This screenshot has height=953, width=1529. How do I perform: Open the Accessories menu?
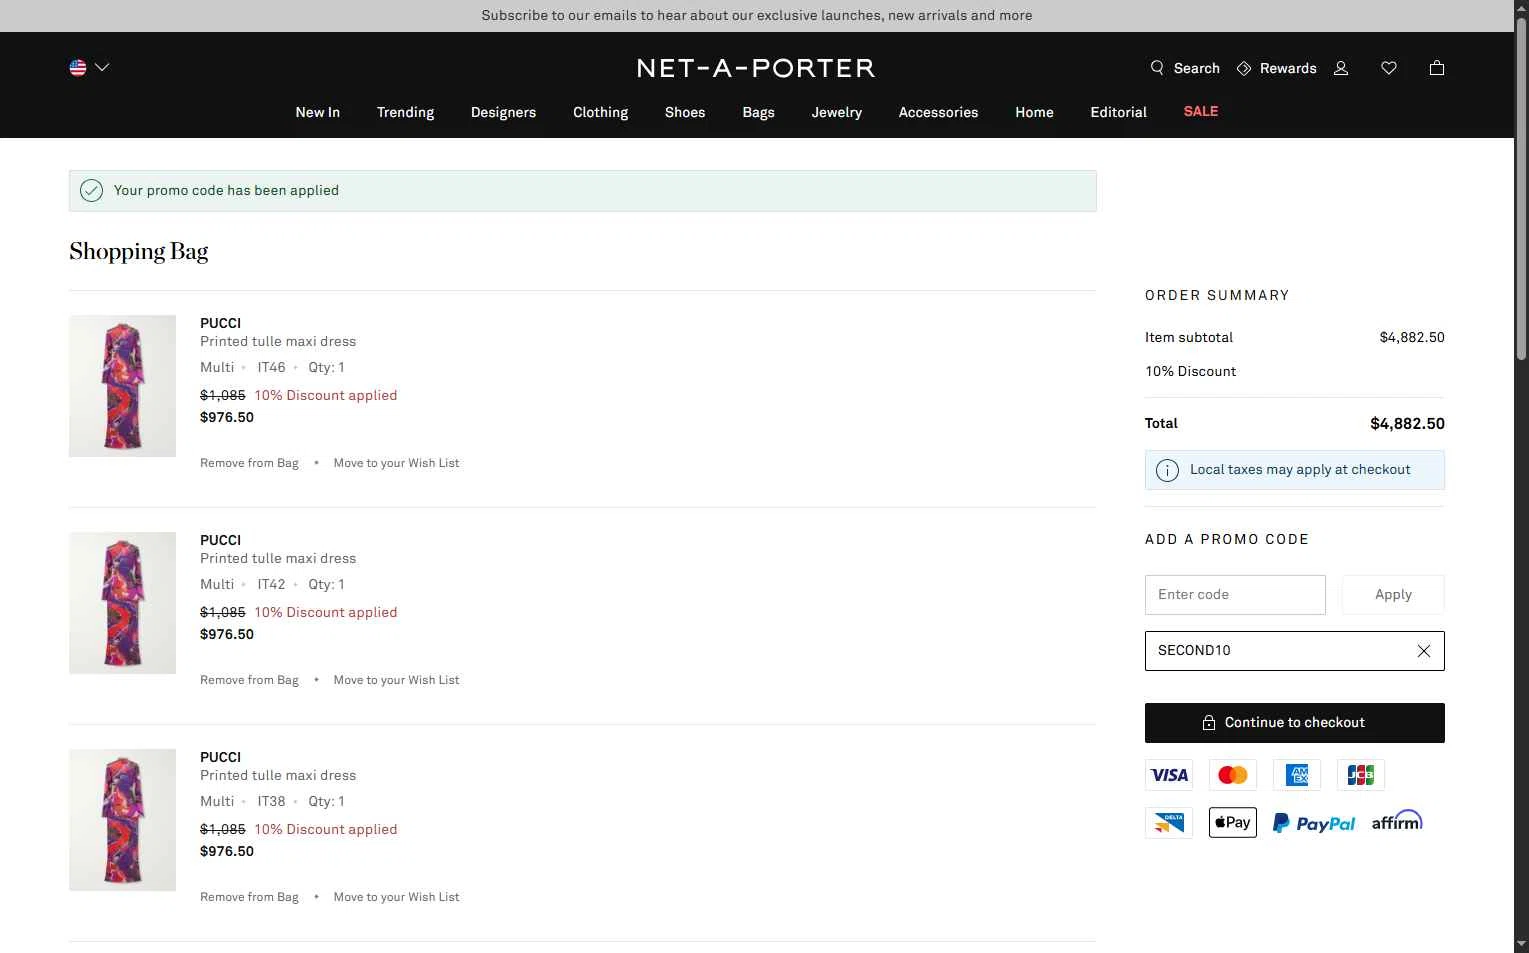pos(938,112)
